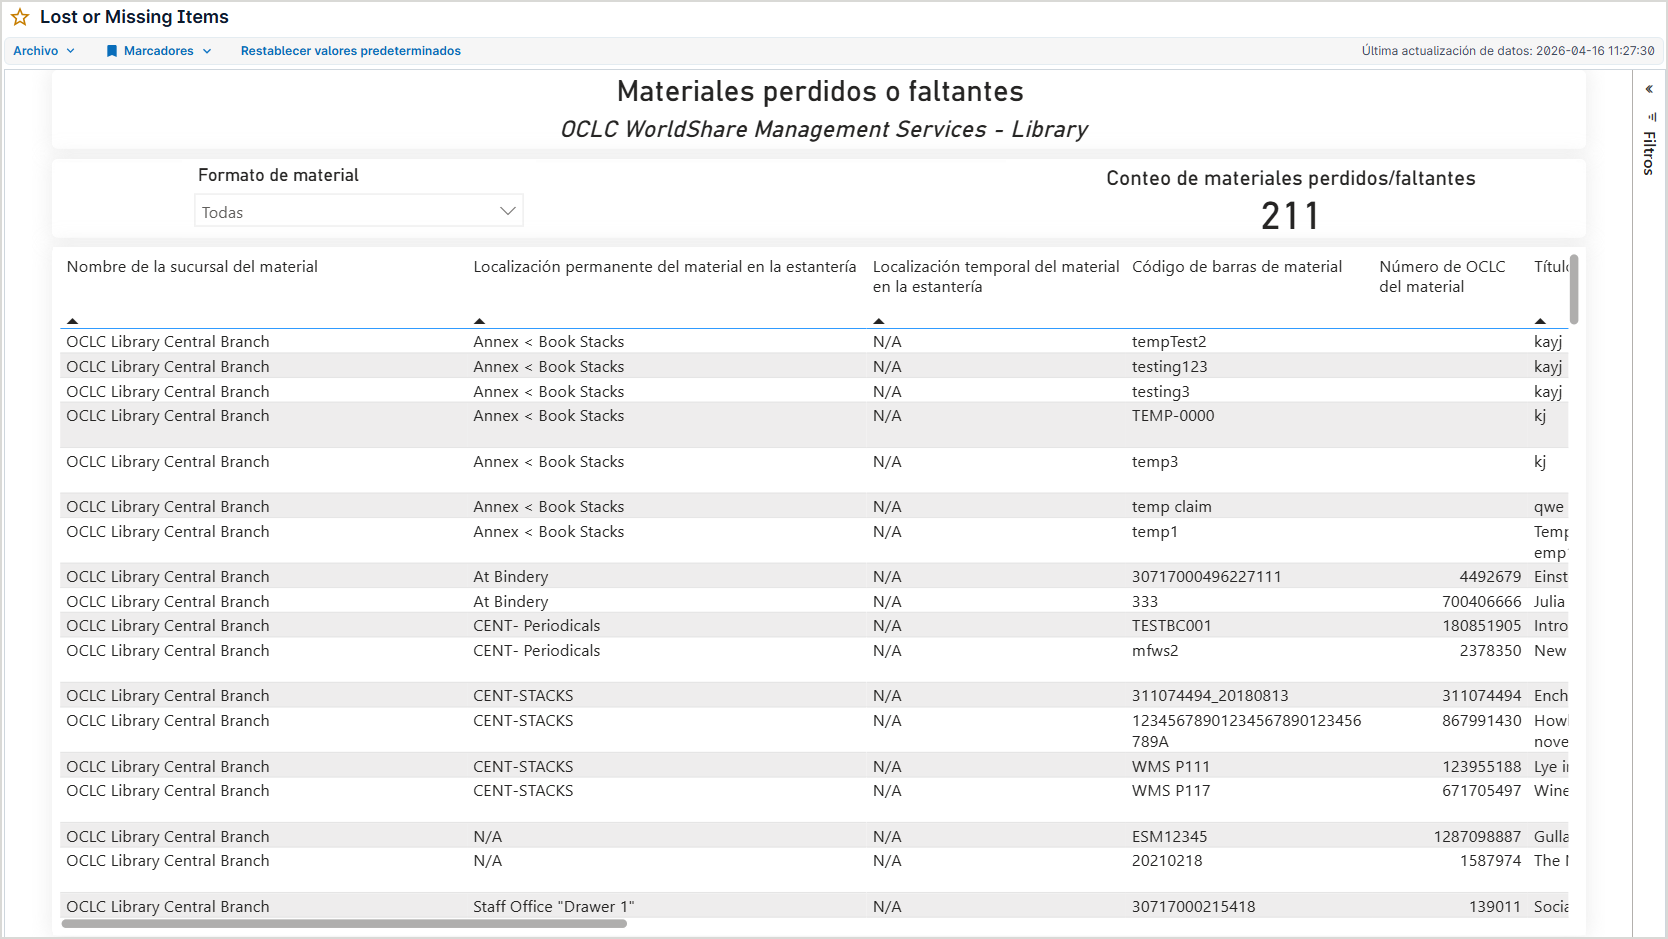This screenshot has width=1668, height=939.
Task: Select barcode cell testing3
Action: point(1160,392)
